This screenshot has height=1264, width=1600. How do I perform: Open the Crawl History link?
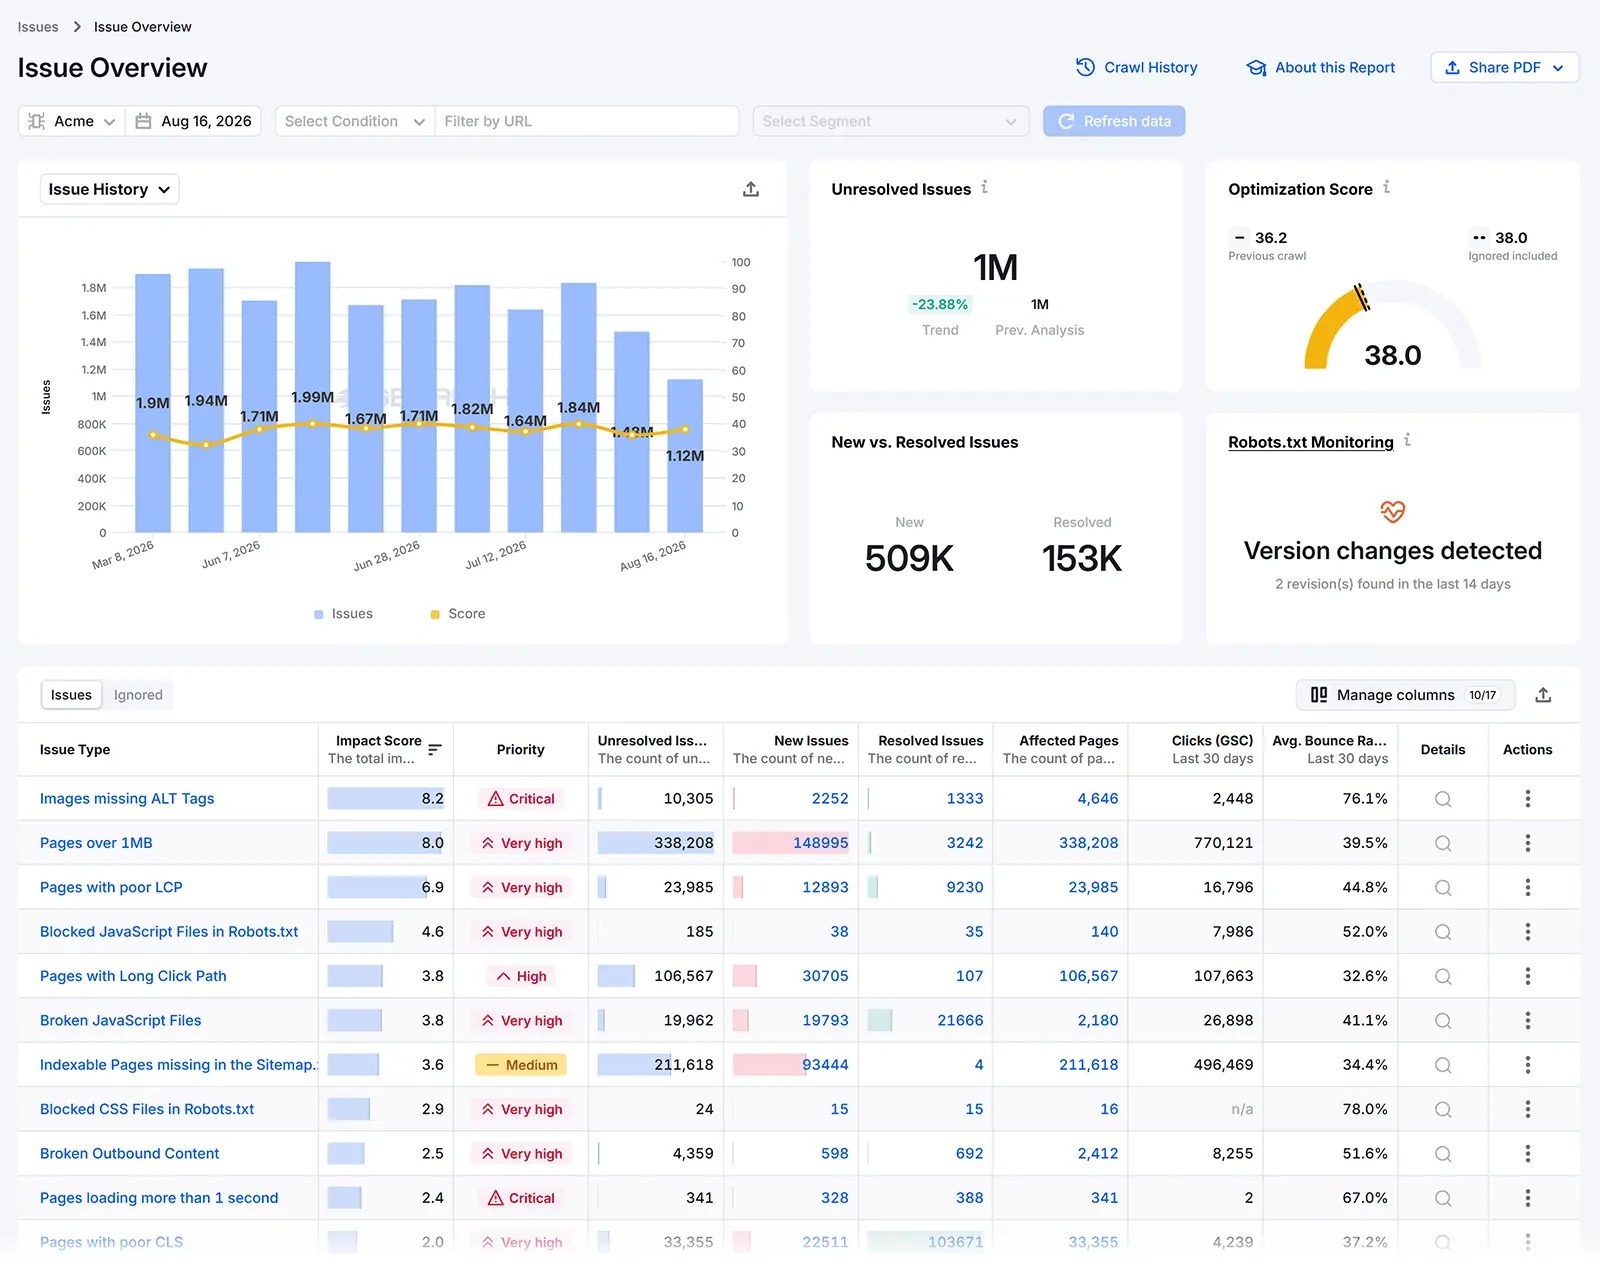coord(1136,67)
